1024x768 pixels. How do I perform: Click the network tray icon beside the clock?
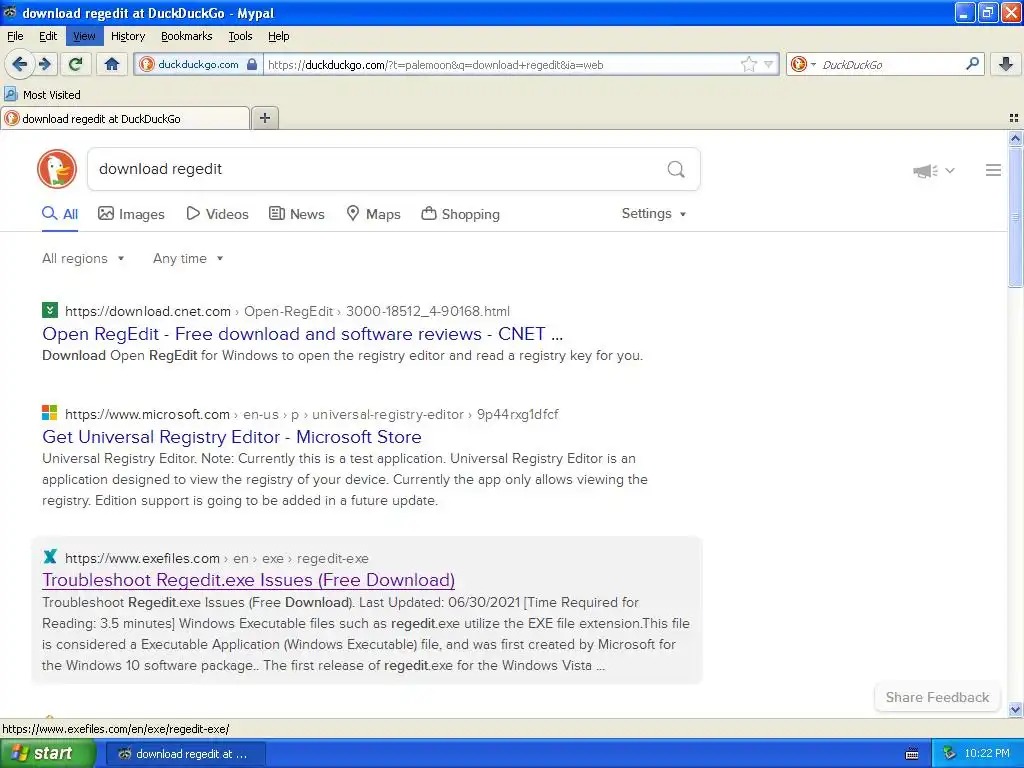coord(950,753)
